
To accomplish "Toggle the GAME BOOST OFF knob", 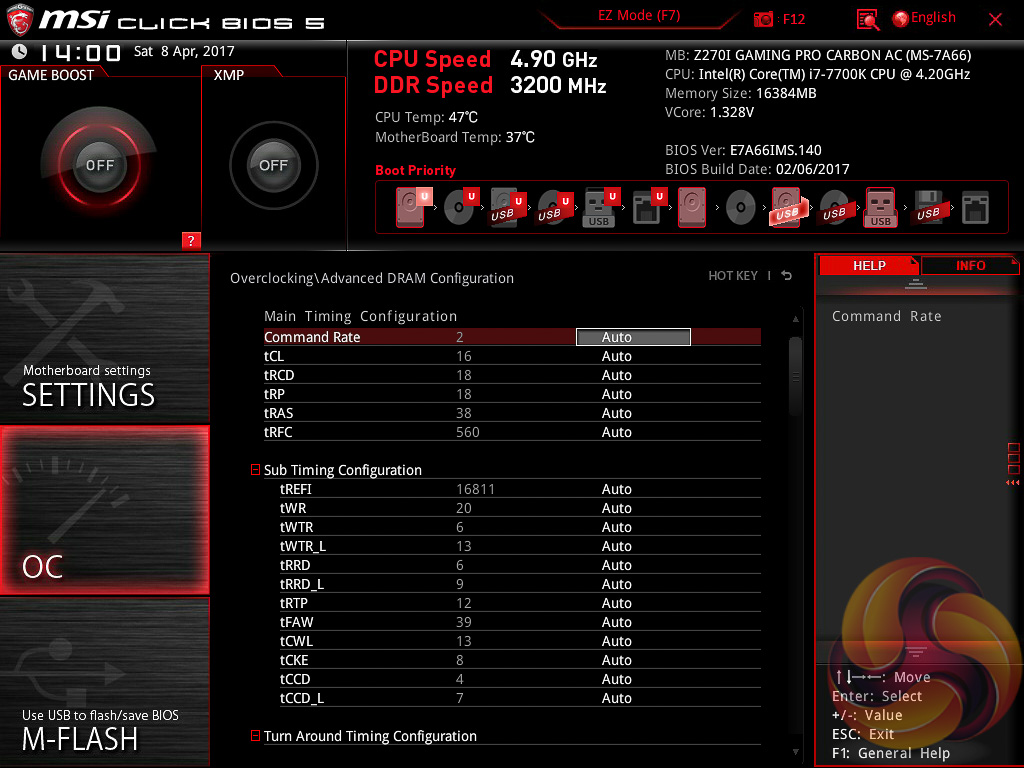I will pyautogui.click(x=100, y=165).
